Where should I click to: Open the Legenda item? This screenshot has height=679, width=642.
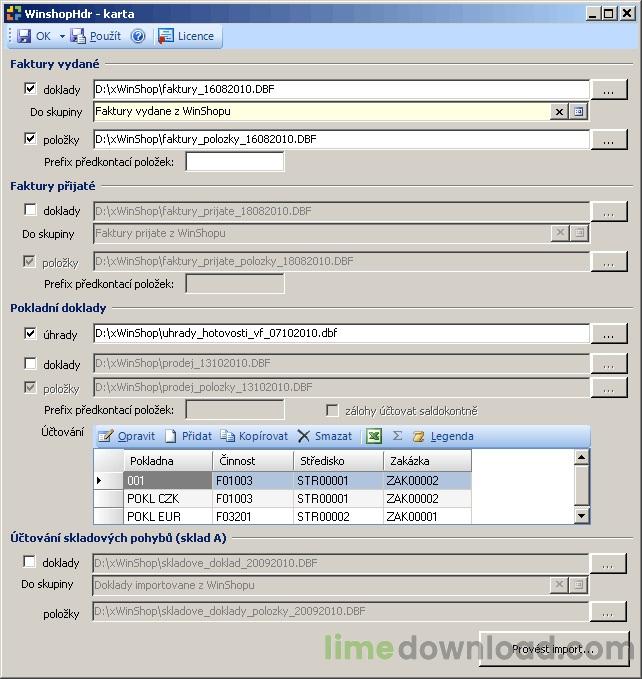(x=443, y=436)
